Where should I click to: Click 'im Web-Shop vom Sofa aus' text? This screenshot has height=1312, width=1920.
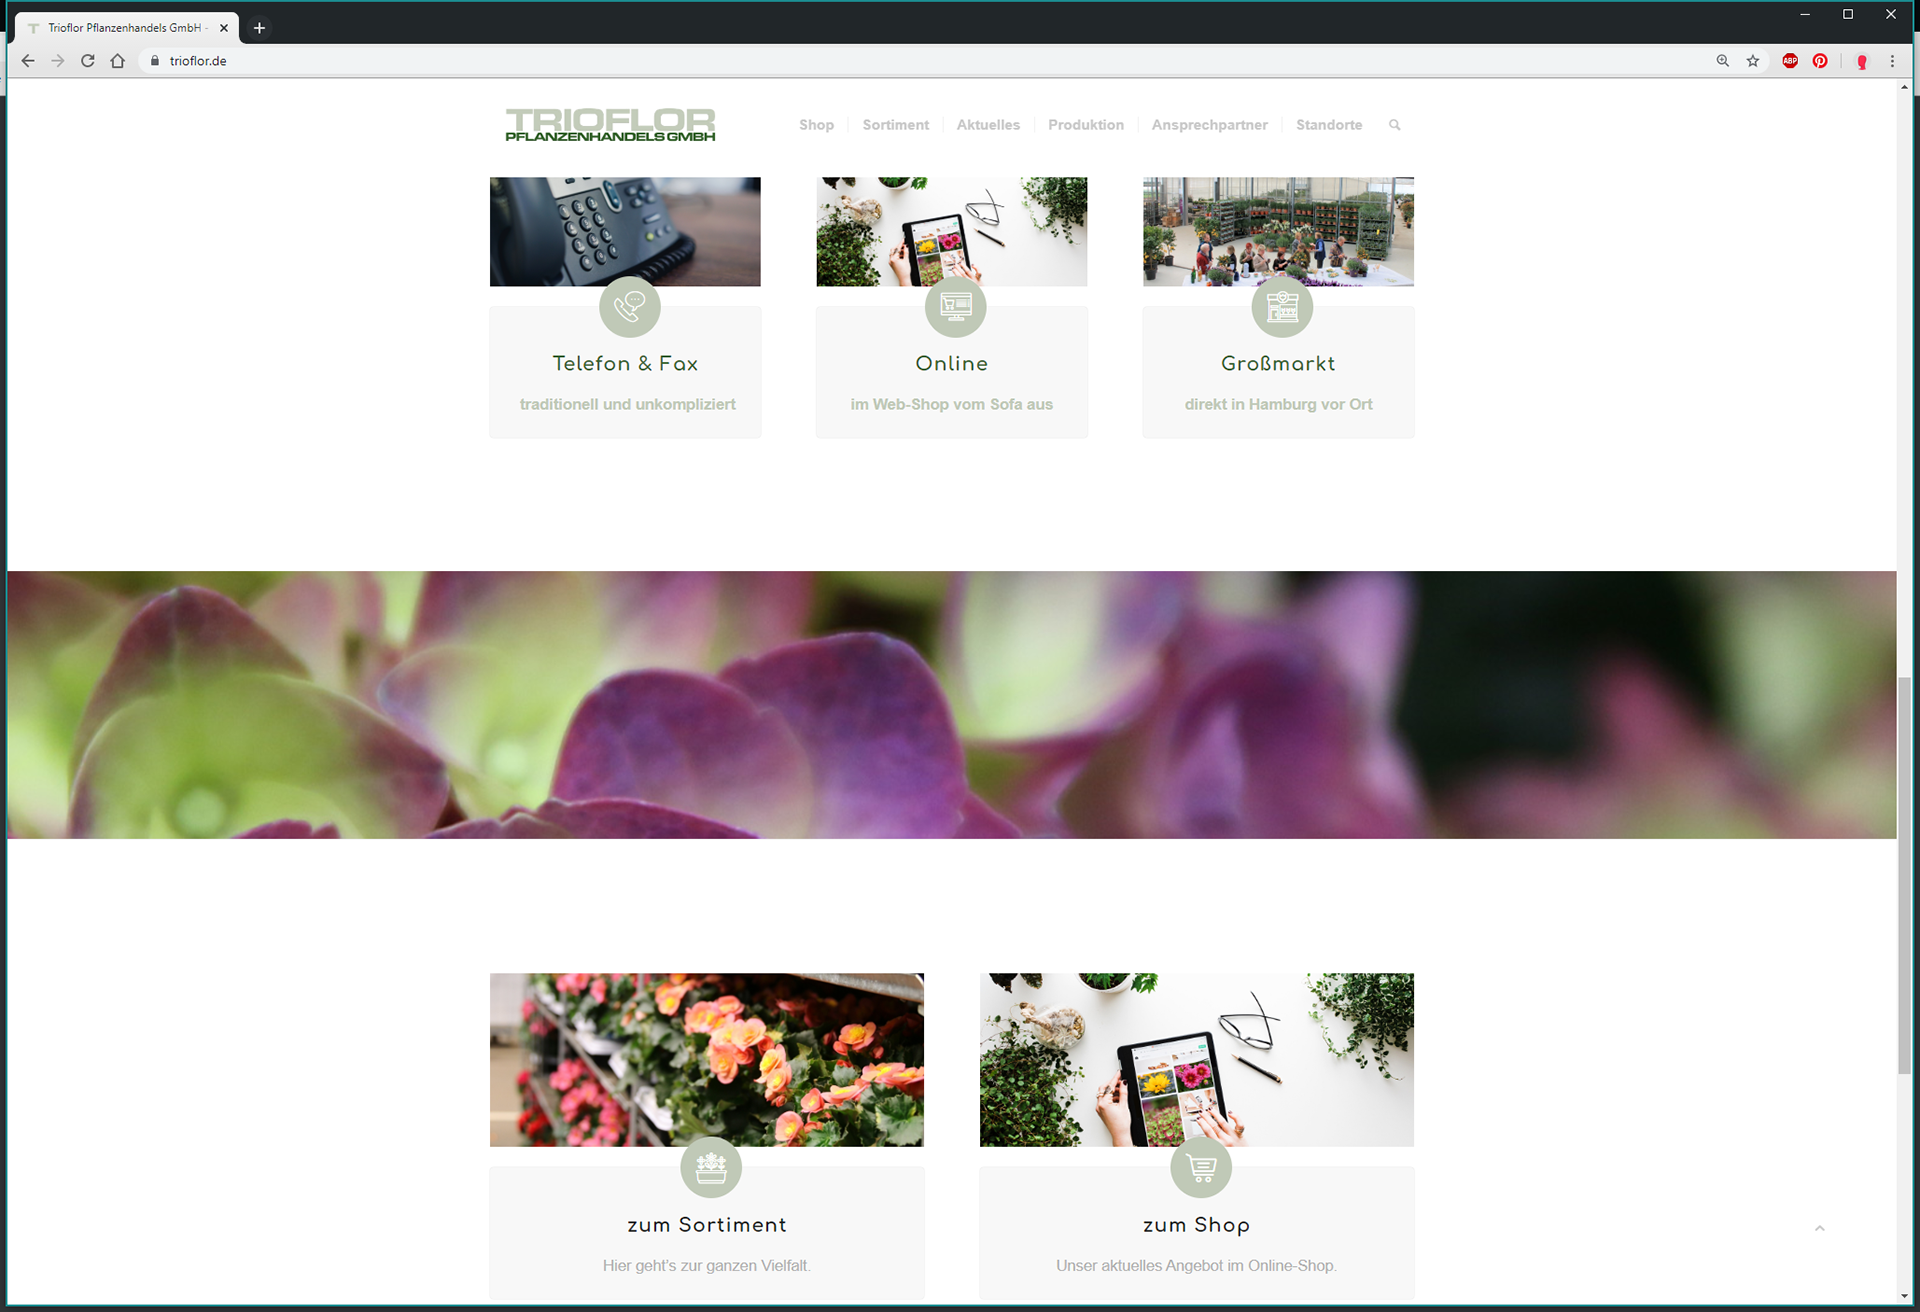[951, 404]
